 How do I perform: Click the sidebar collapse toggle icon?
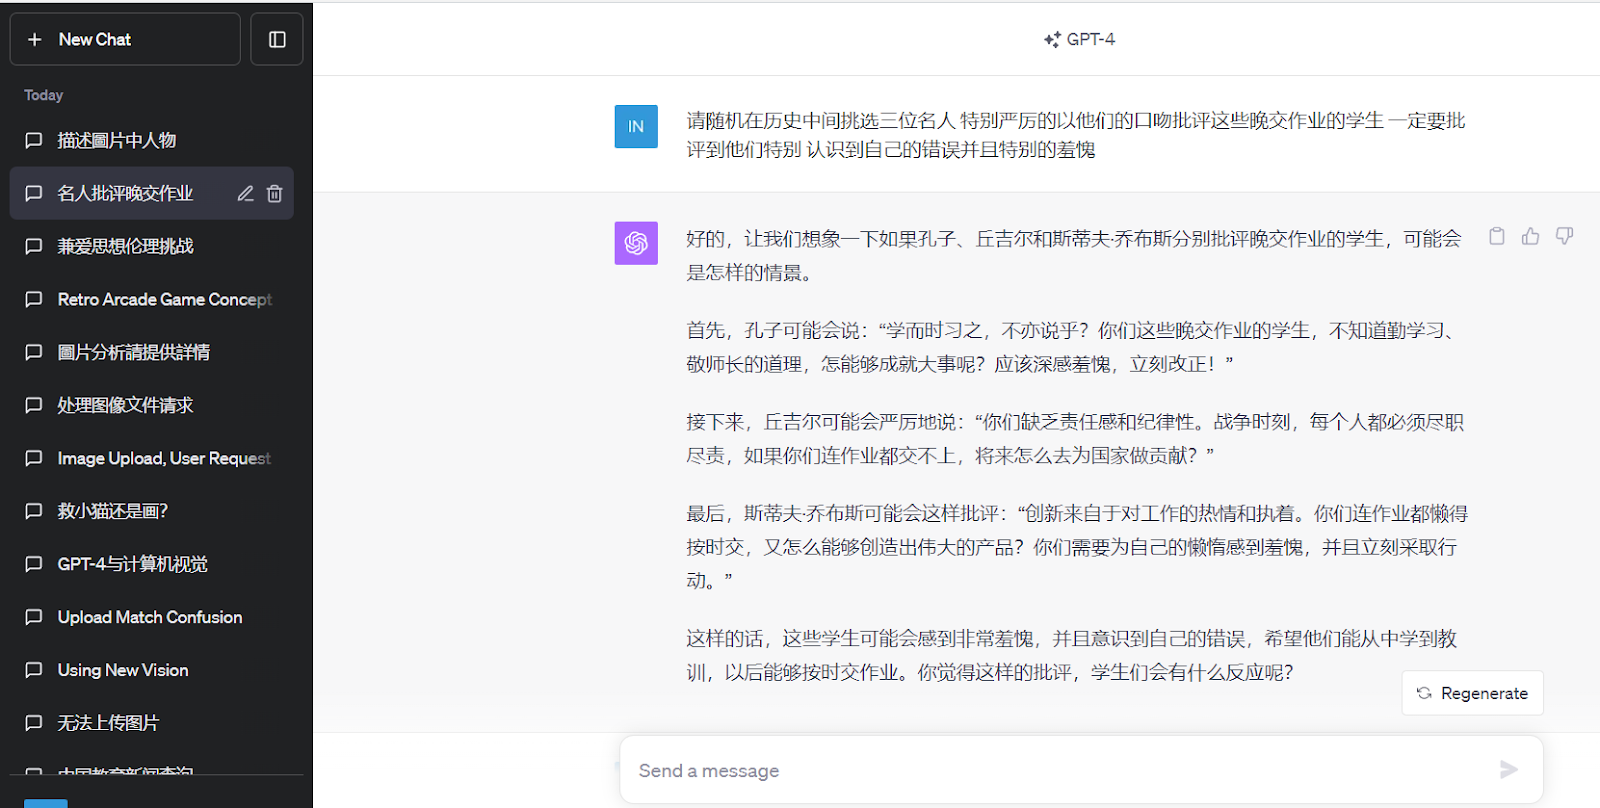pos(277,39)
